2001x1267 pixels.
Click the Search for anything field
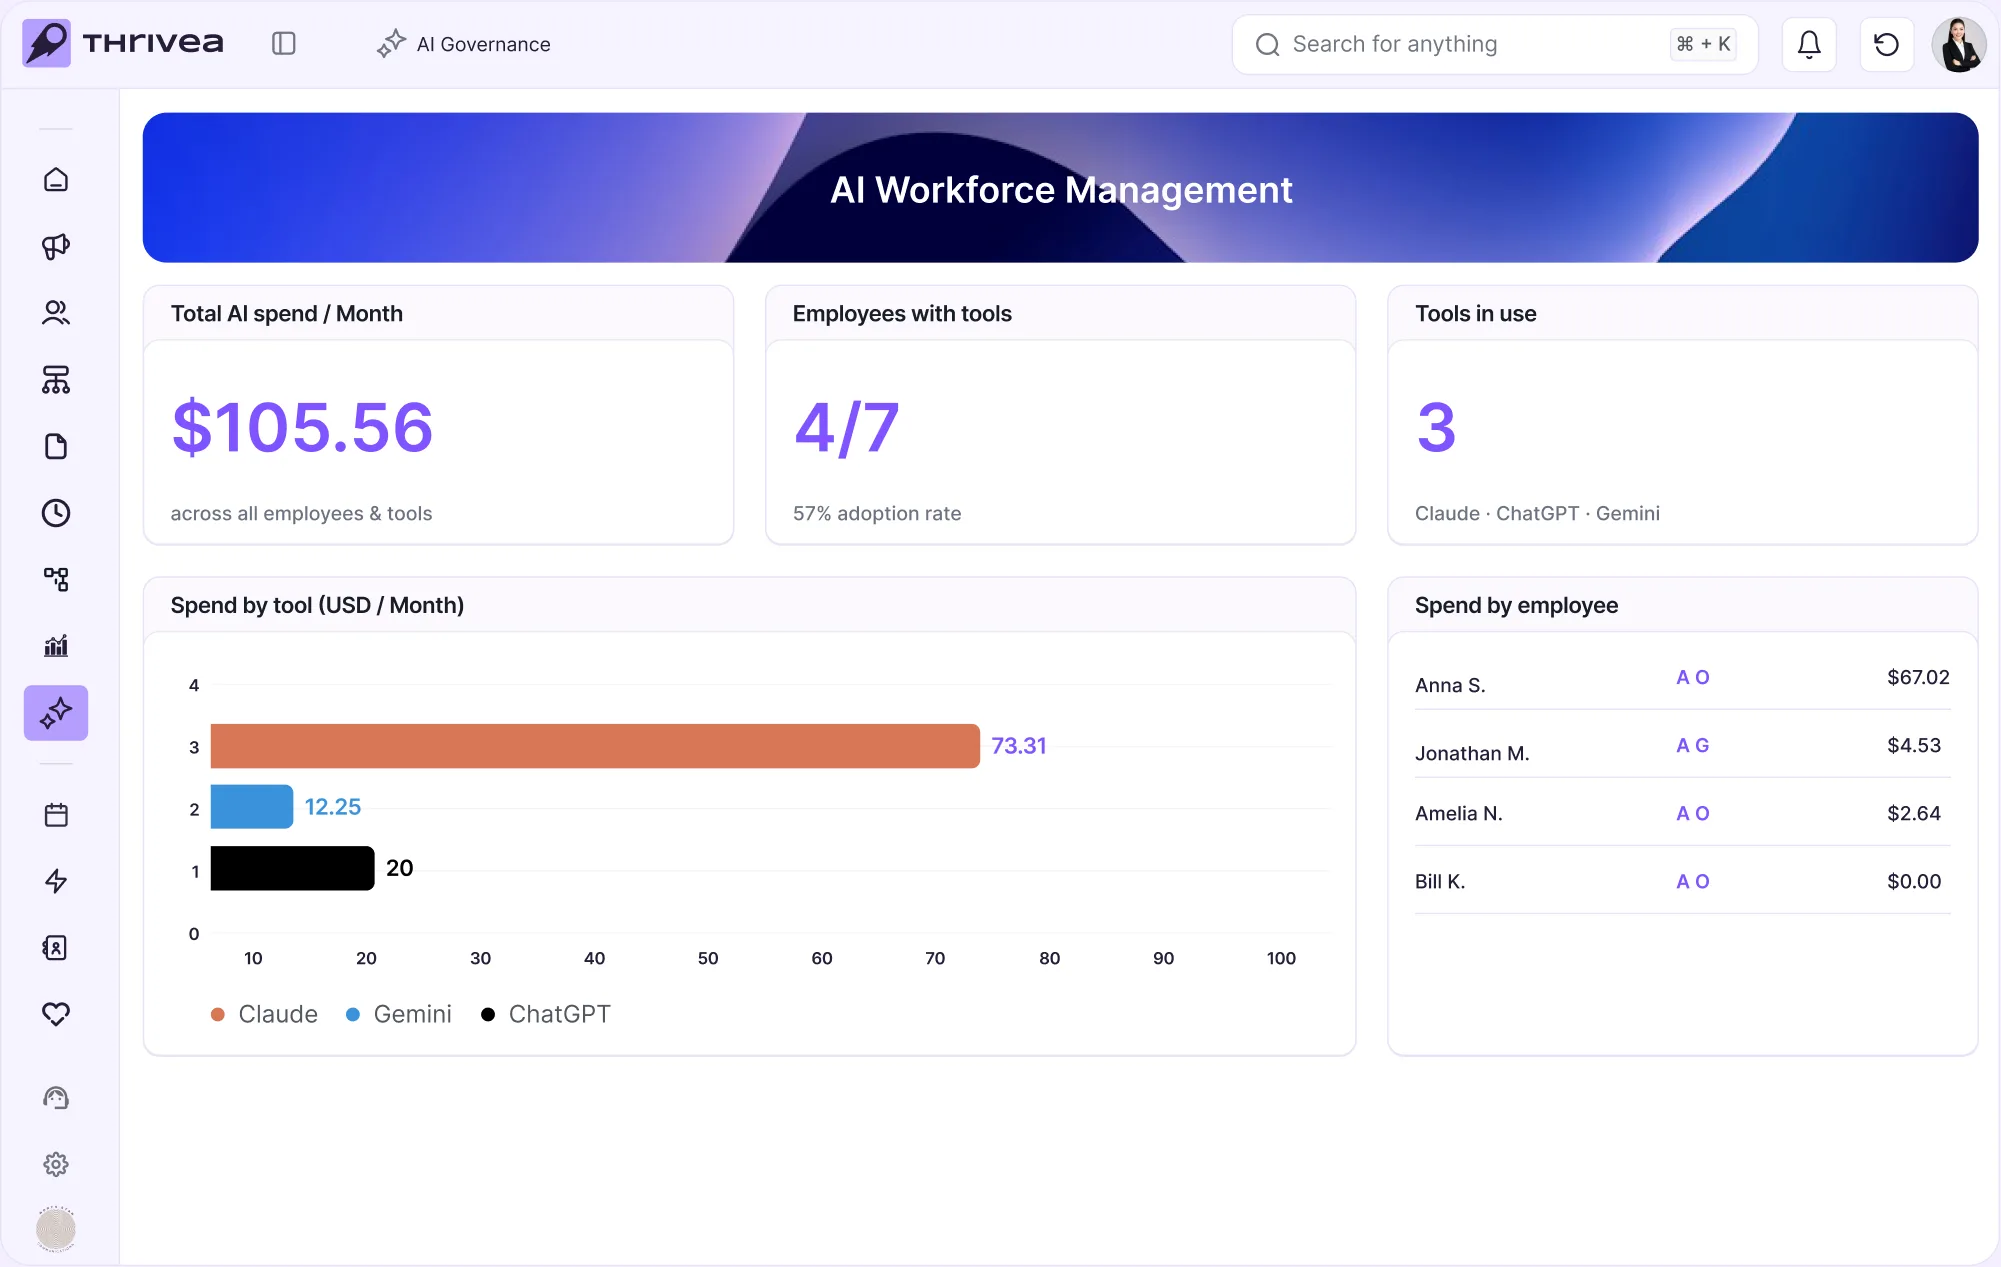1495,44
